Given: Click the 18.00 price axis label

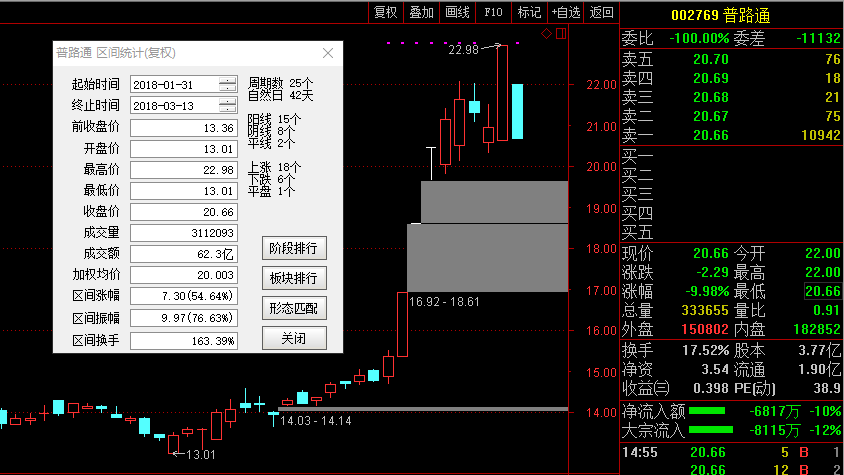Looking at the screenshot, I should 601,248.
